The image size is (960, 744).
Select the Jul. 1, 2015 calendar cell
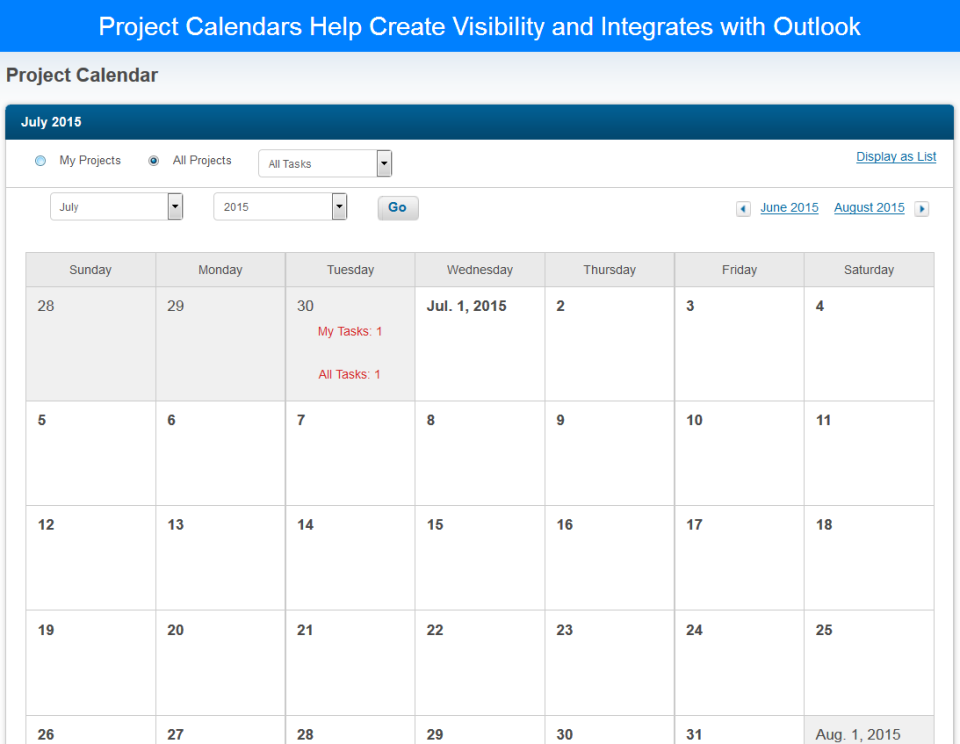480,344
